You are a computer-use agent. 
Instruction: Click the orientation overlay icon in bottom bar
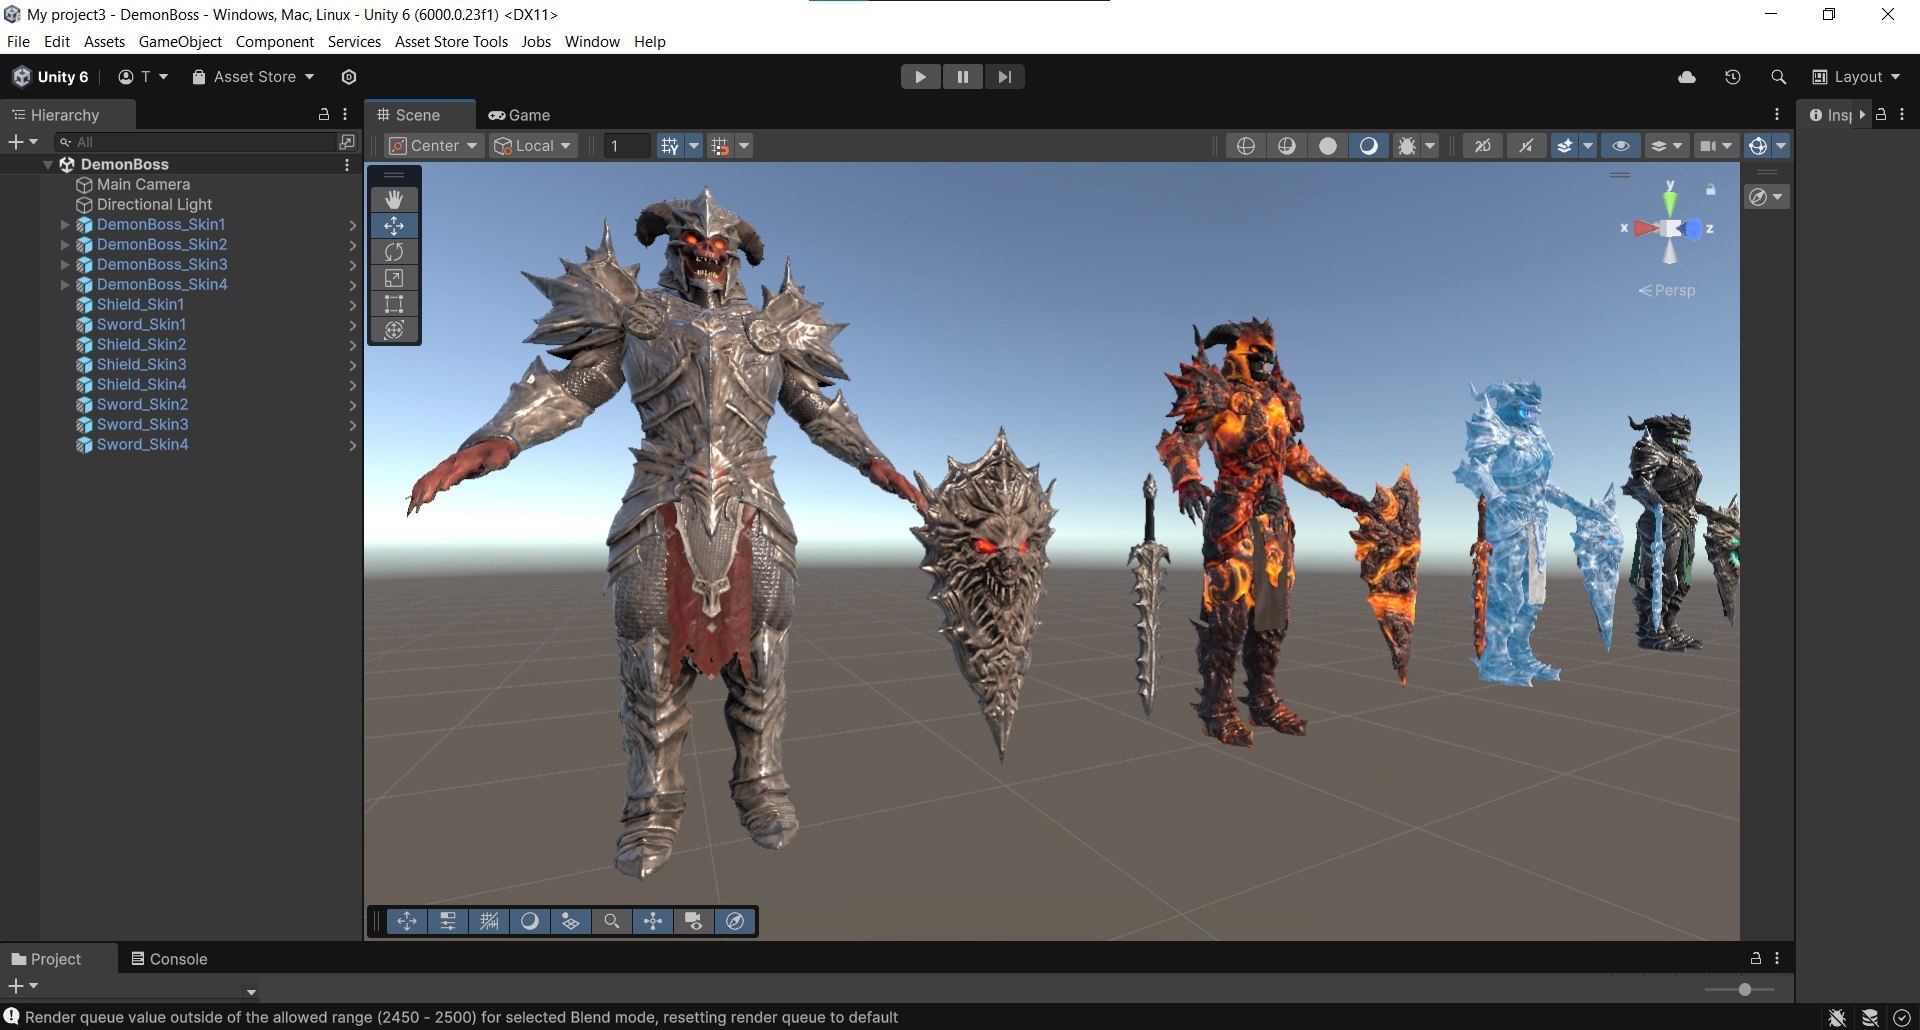point(653,921)
